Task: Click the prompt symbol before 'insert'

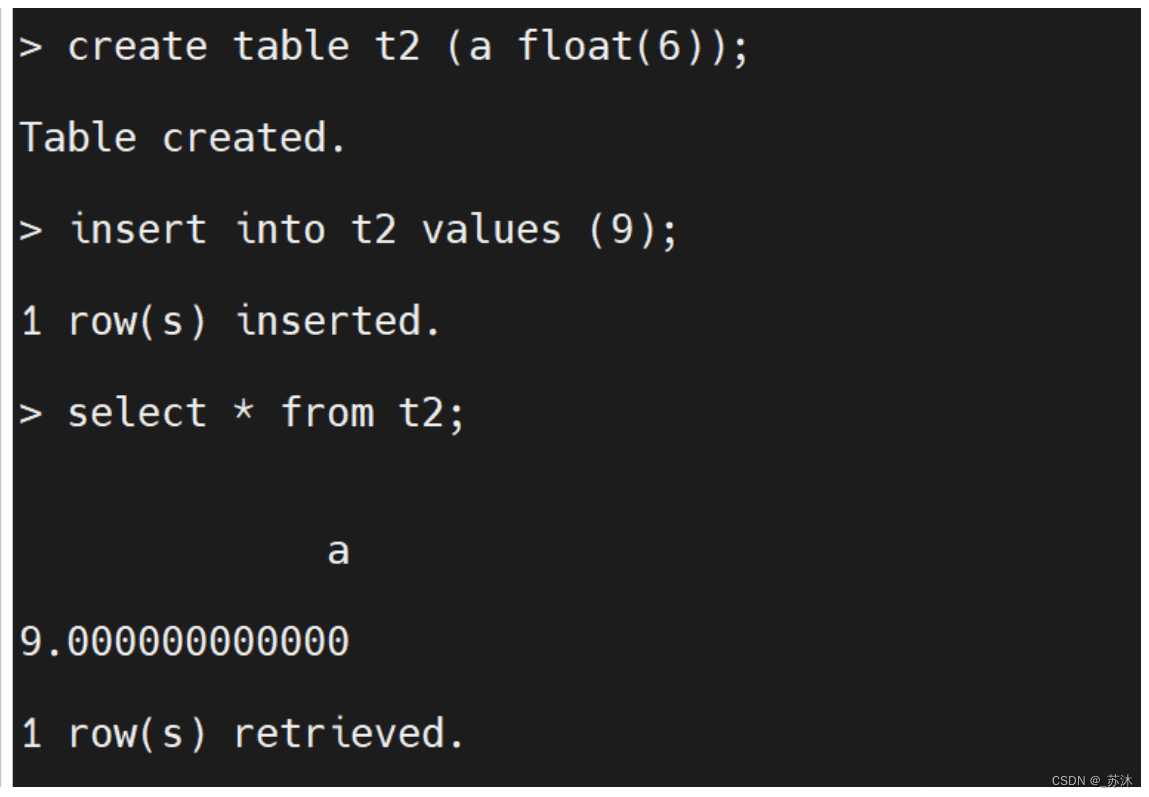Action: pos(31,231)
